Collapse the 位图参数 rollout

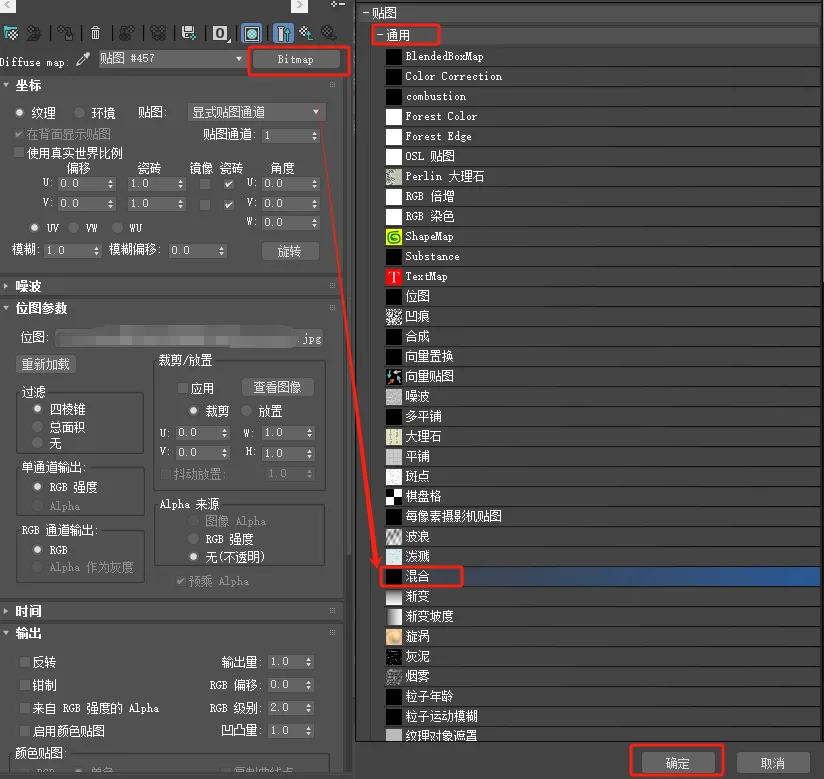pyautogui.click(x=6, y=308)
